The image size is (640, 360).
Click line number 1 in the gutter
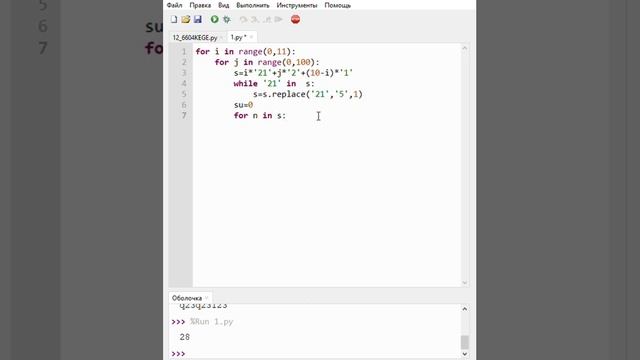184,51
